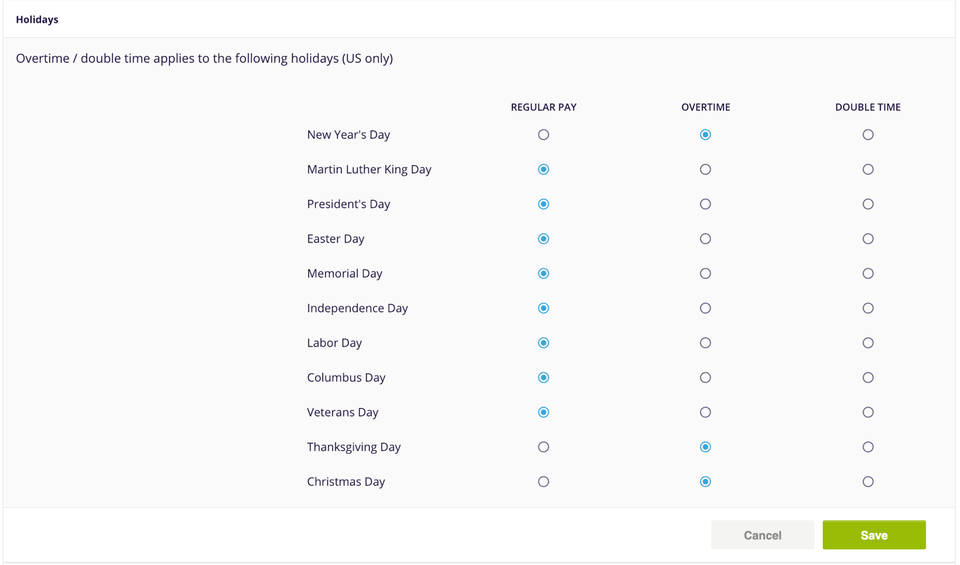960x565 pixels.
Task: Set New Year's Day to Regular Pay
Action: (x=543, y=135)
